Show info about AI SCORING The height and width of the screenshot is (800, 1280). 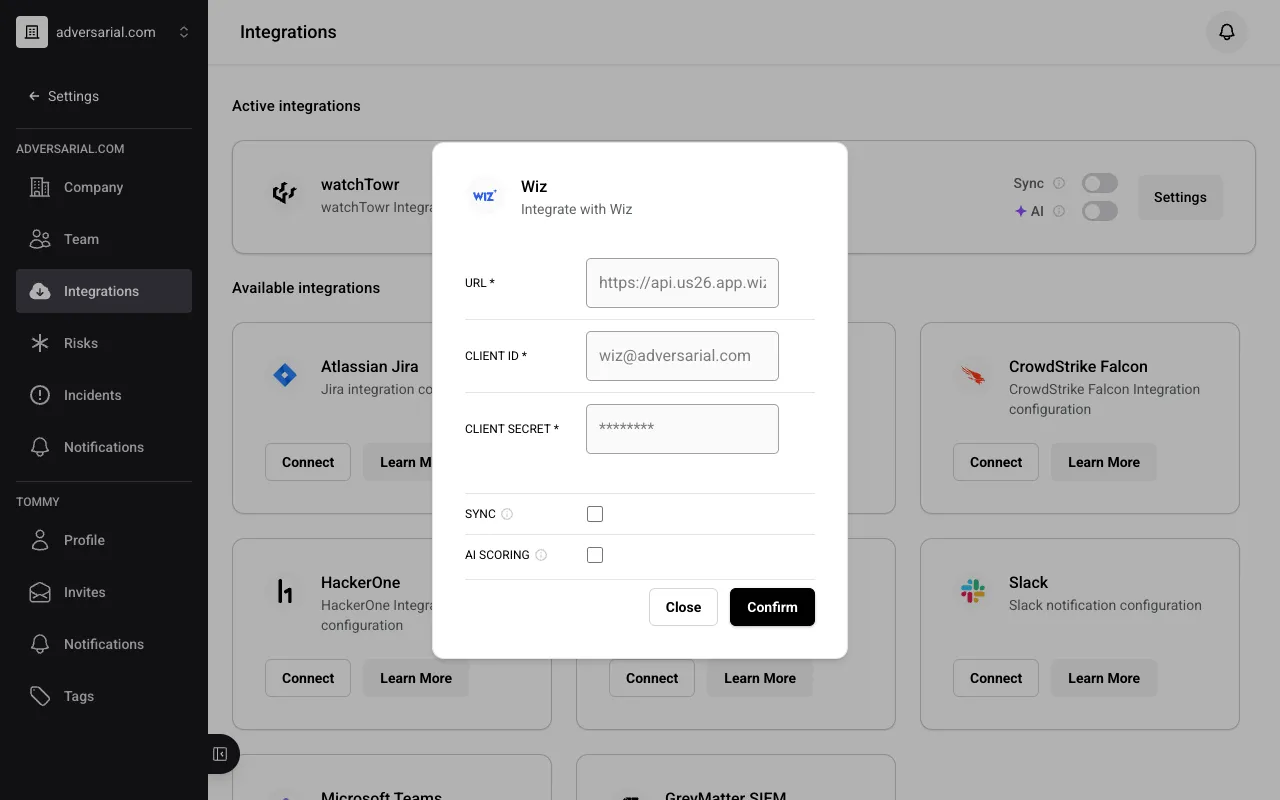tap(541, 555)
